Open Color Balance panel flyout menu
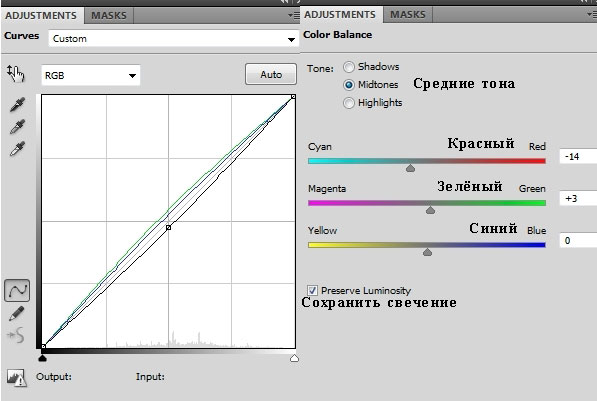This screenshot has height=401, width=597. (592, 14)
